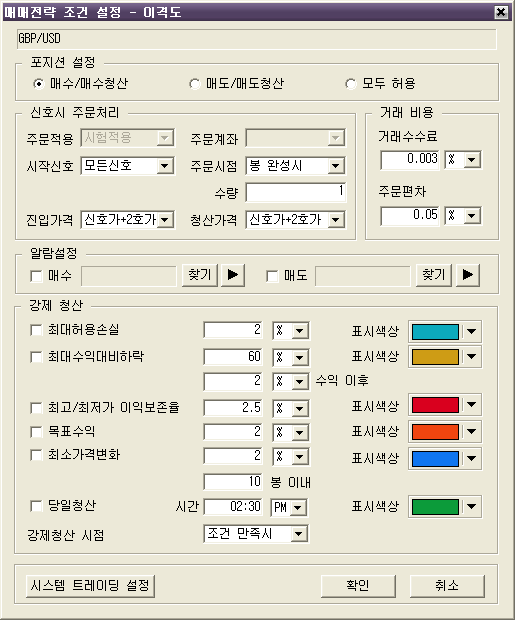Open the 강제청산 시점 dropdown
The width and height of the screenshot is (515, 620).
point(299,534)
